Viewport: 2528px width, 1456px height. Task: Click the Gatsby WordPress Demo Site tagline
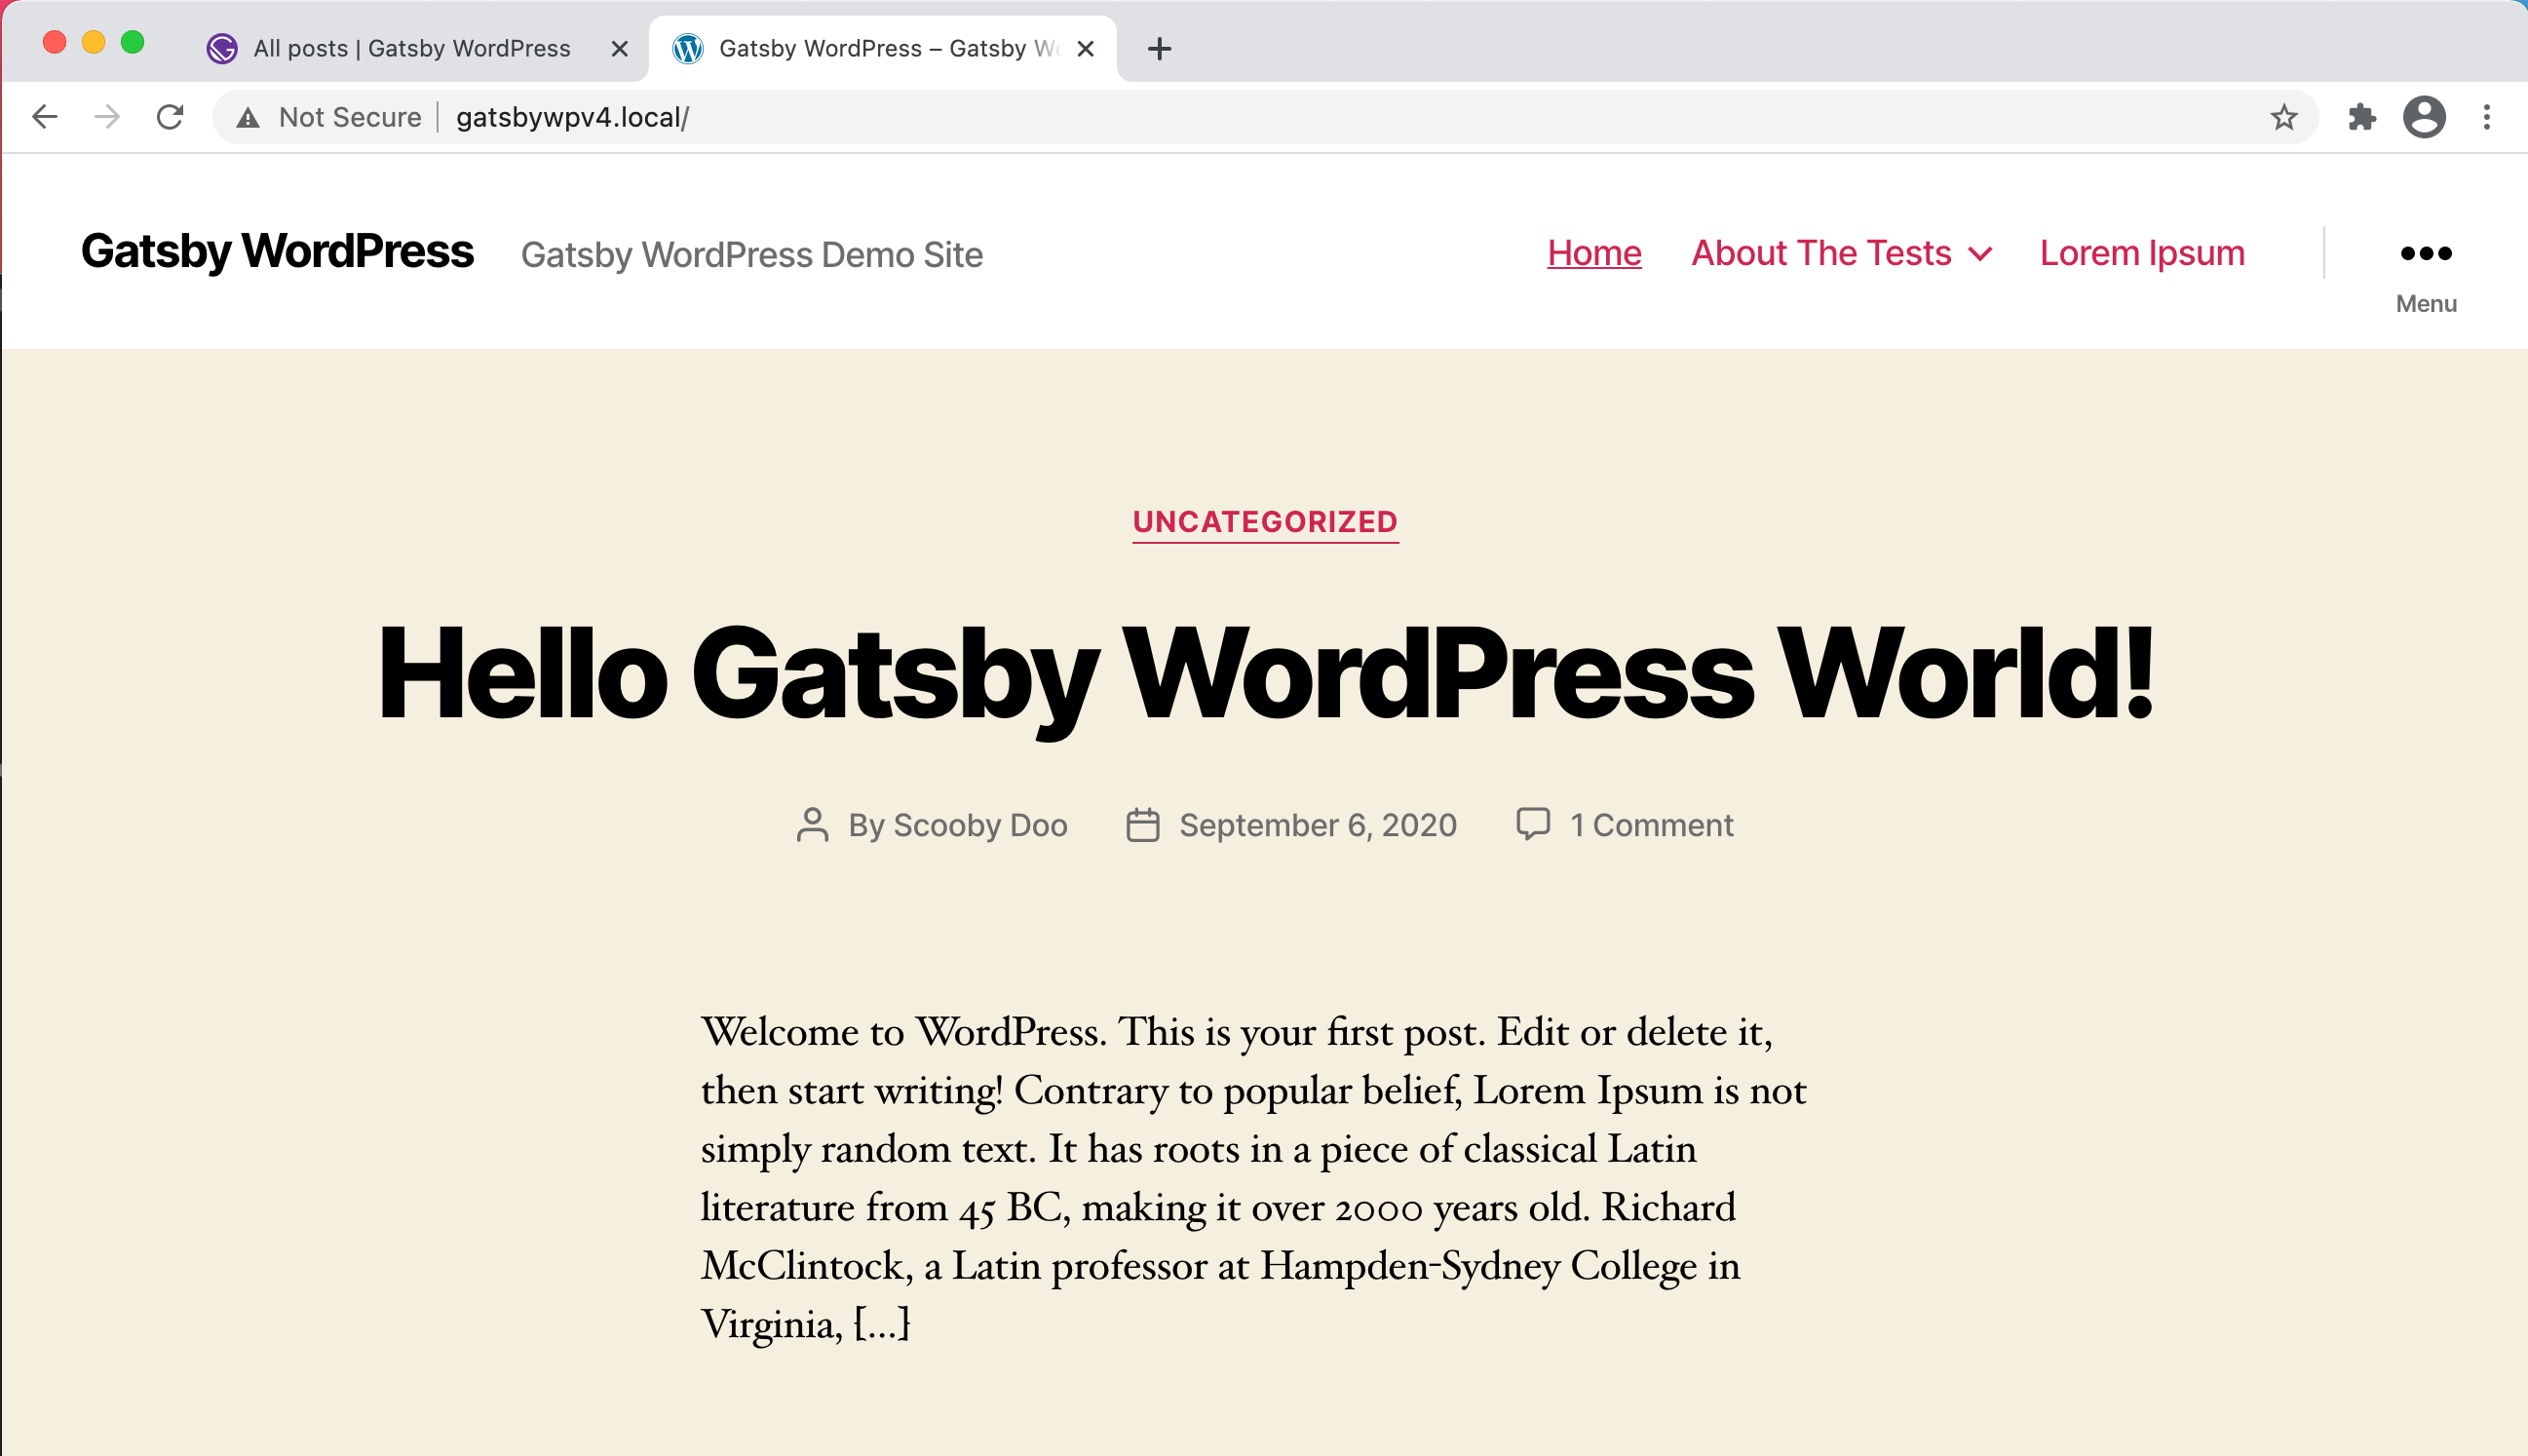pos(752,255)
